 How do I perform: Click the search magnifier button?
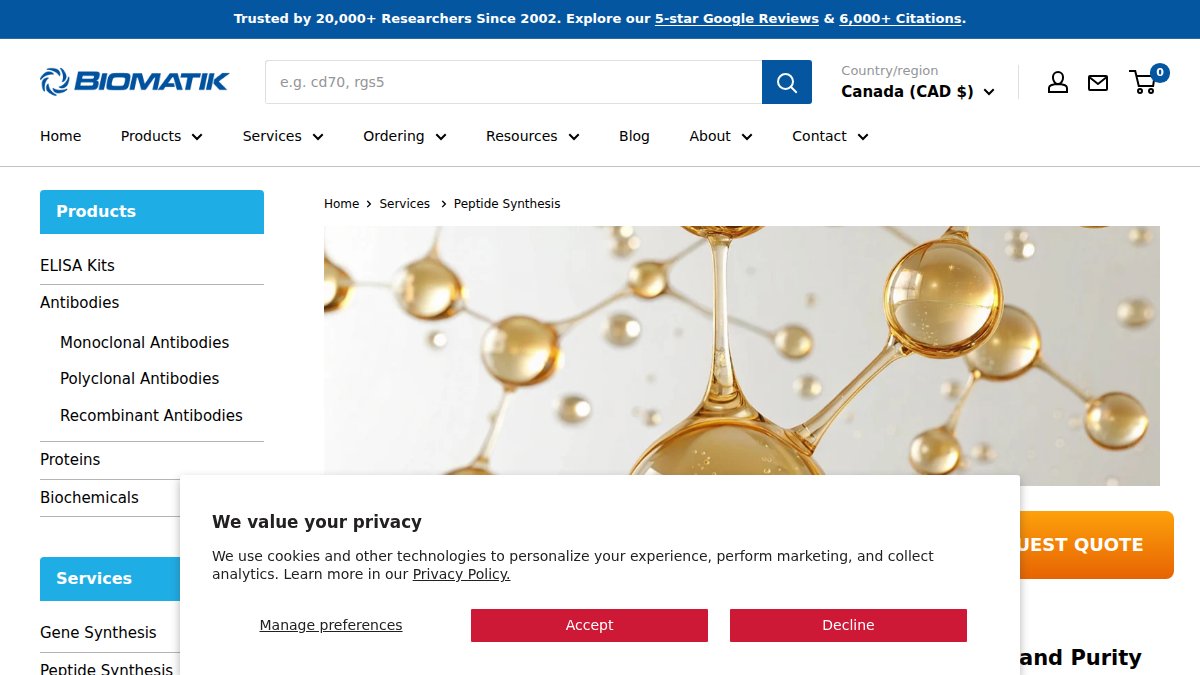(787, 82)
